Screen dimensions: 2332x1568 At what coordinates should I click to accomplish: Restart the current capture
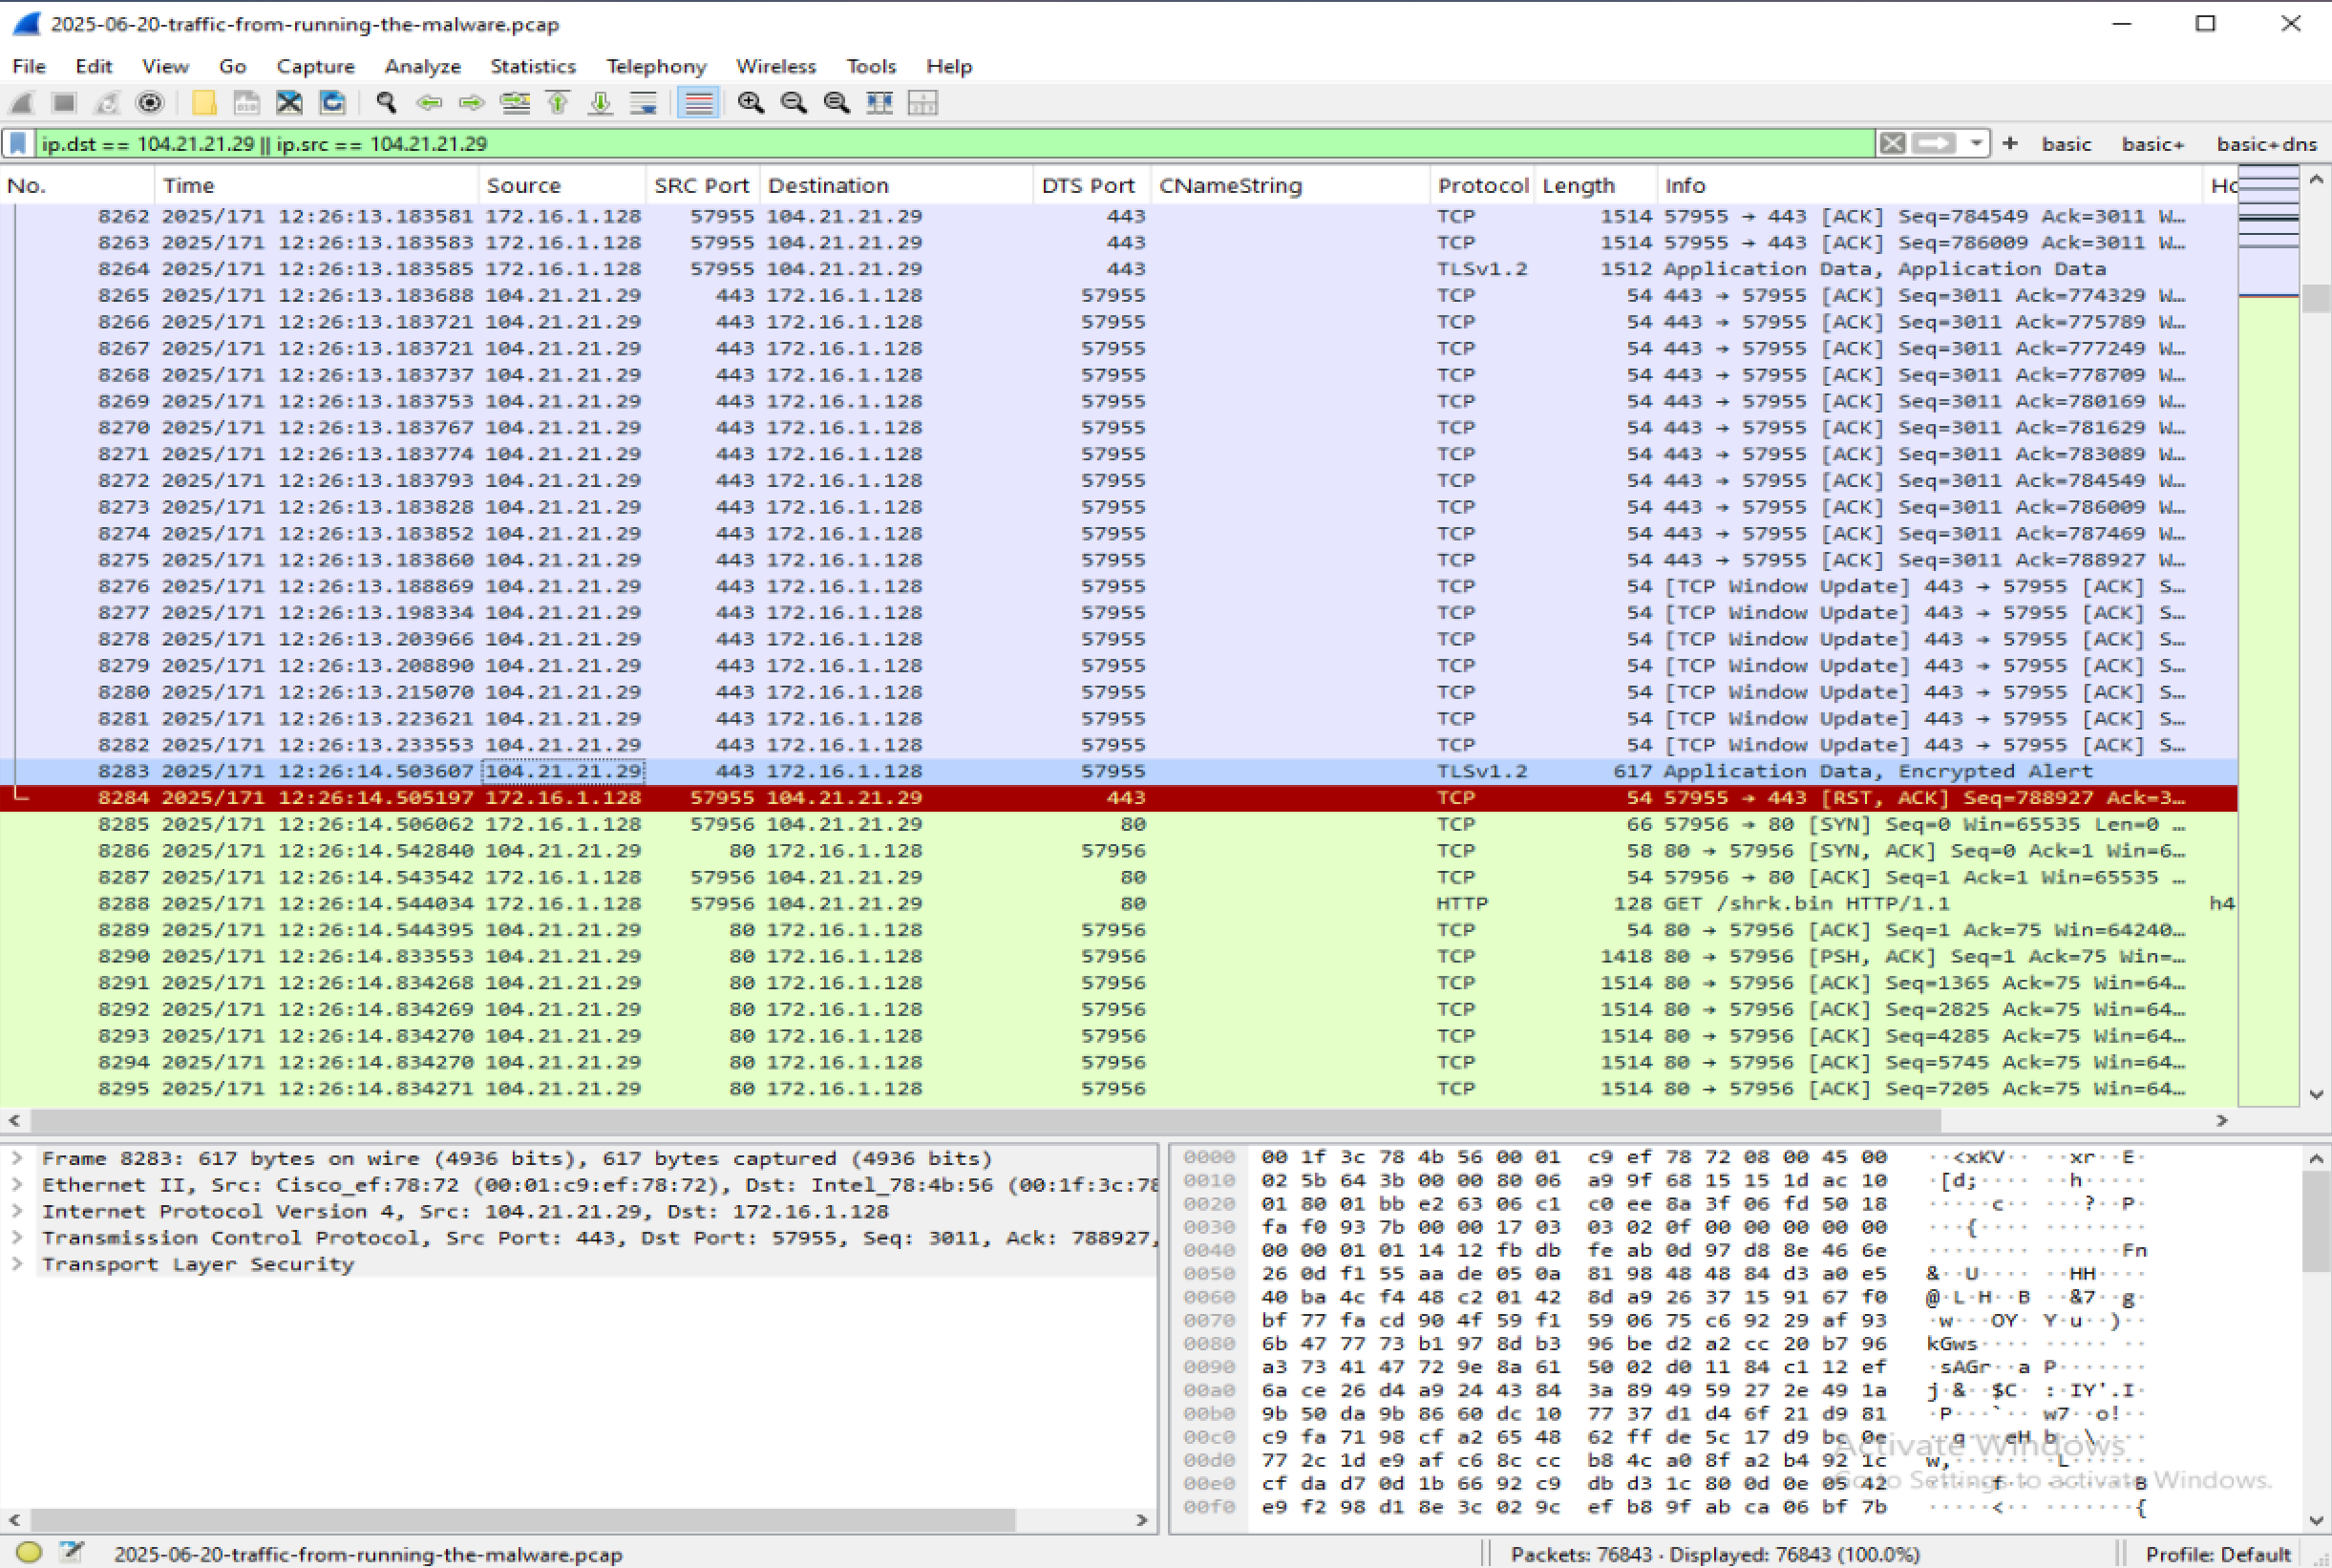(x=107, y=102)
